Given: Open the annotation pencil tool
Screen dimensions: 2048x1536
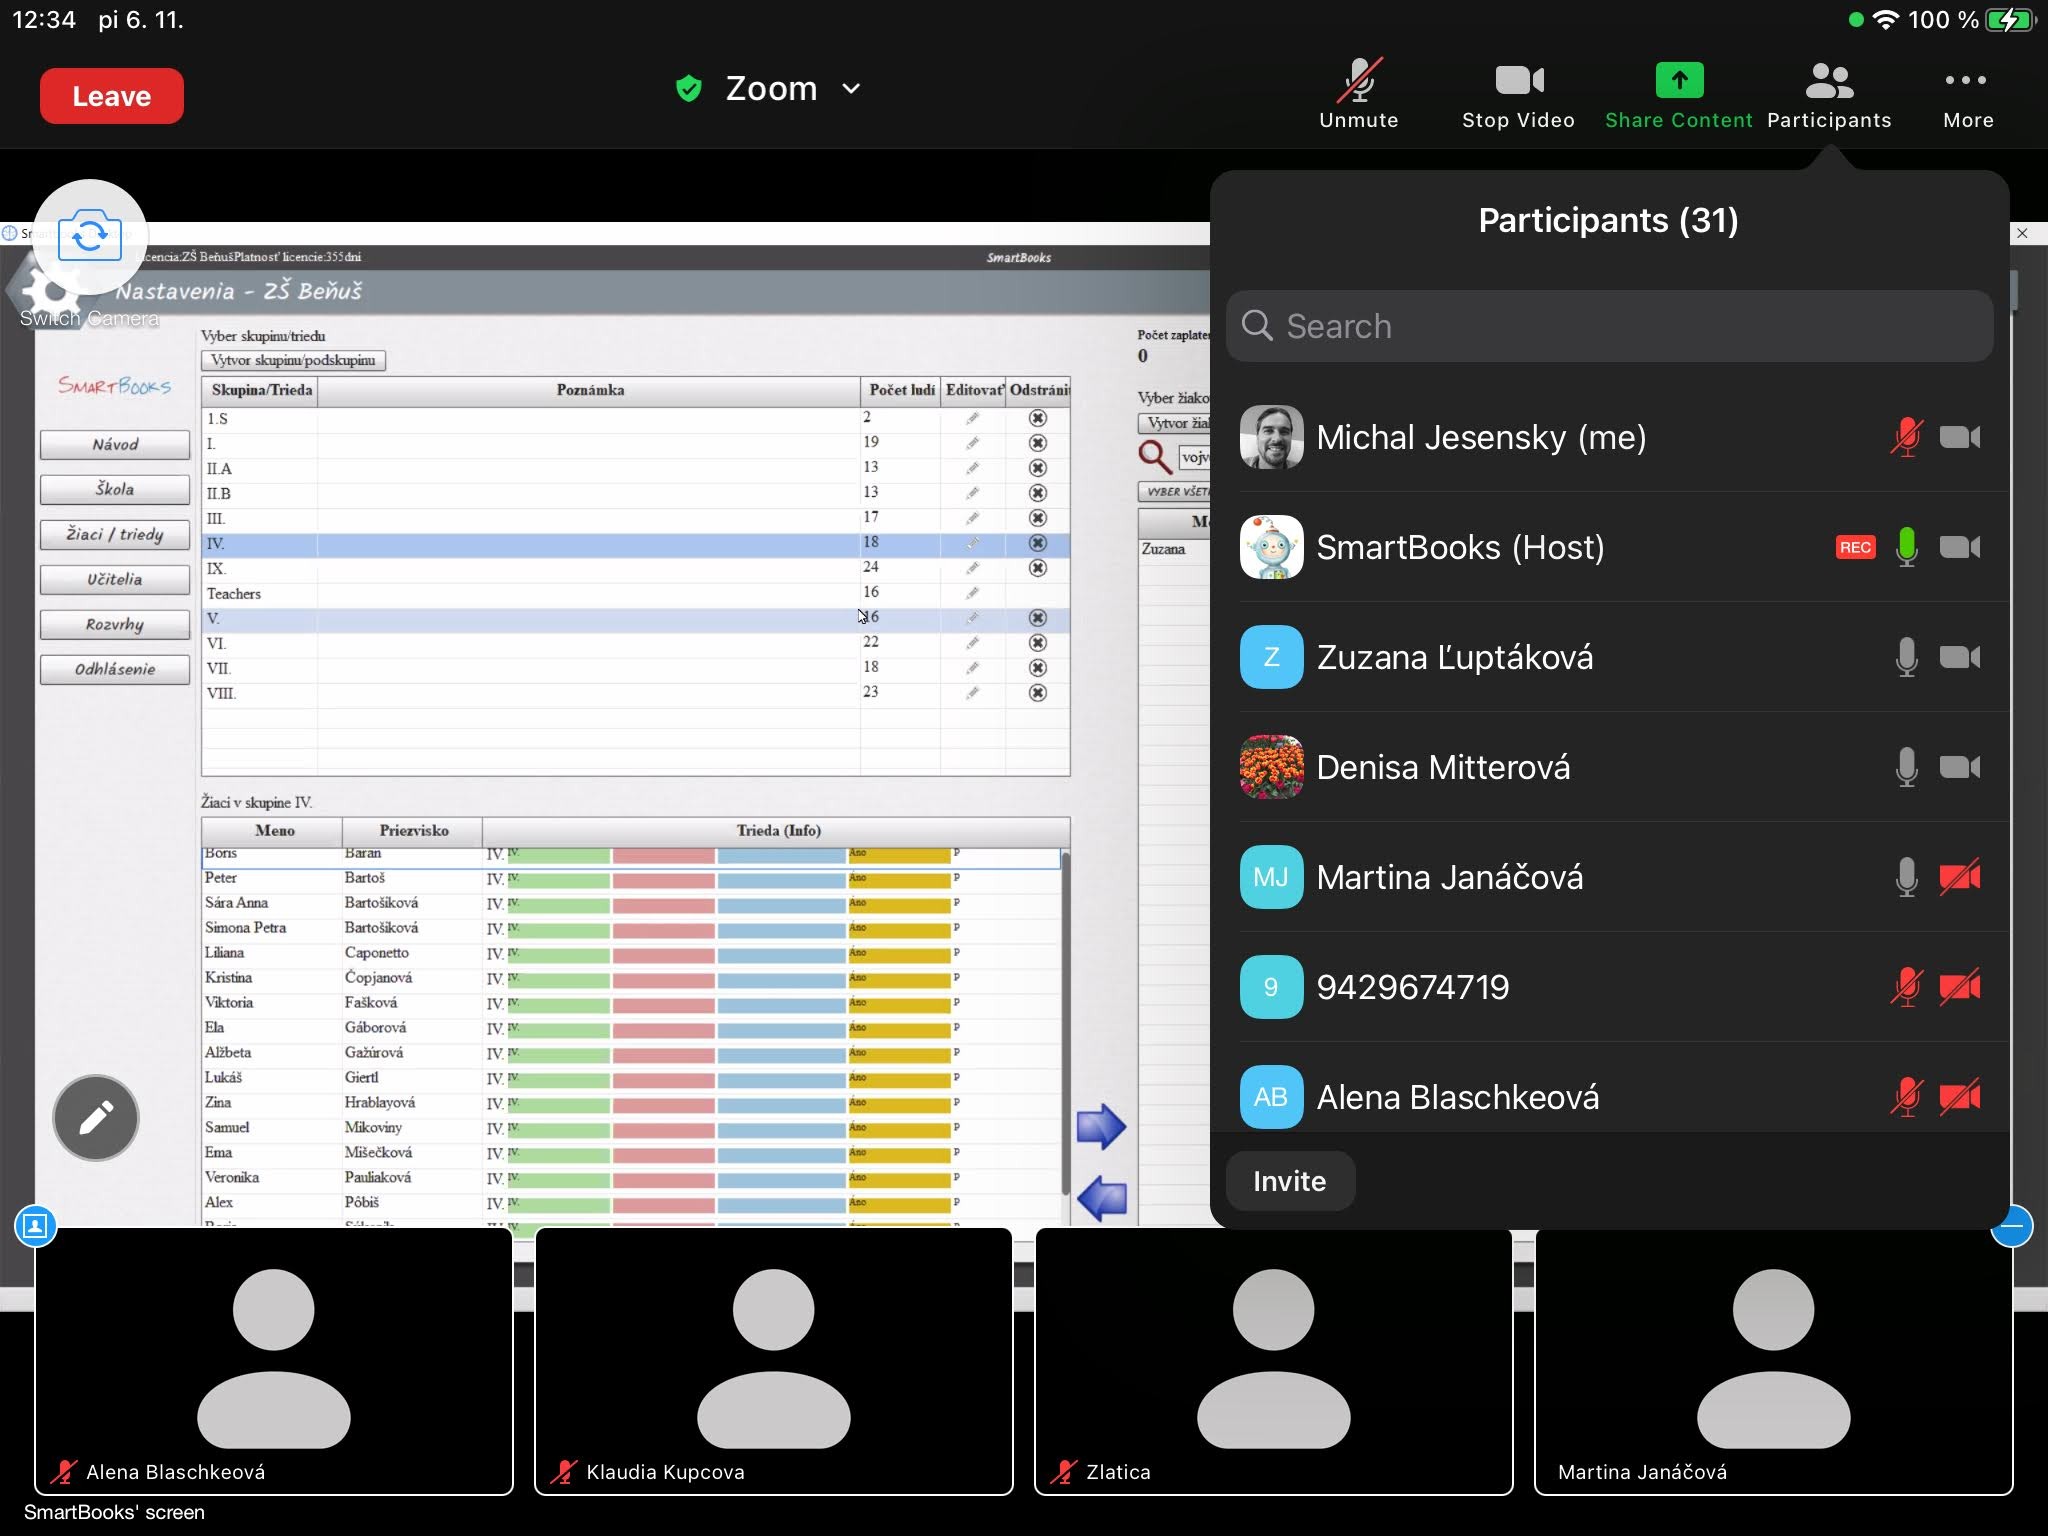Looking at the screenshot, I should pos(96,1118).
